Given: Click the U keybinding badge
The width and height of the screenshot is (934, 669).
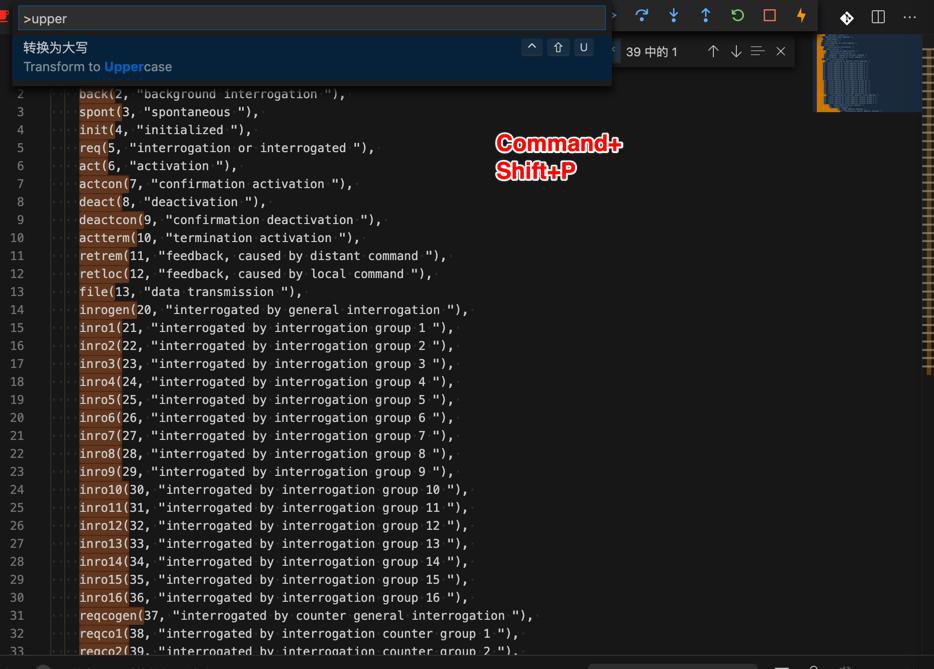Looking at the screenshot, I should click(x=584, y=47).
